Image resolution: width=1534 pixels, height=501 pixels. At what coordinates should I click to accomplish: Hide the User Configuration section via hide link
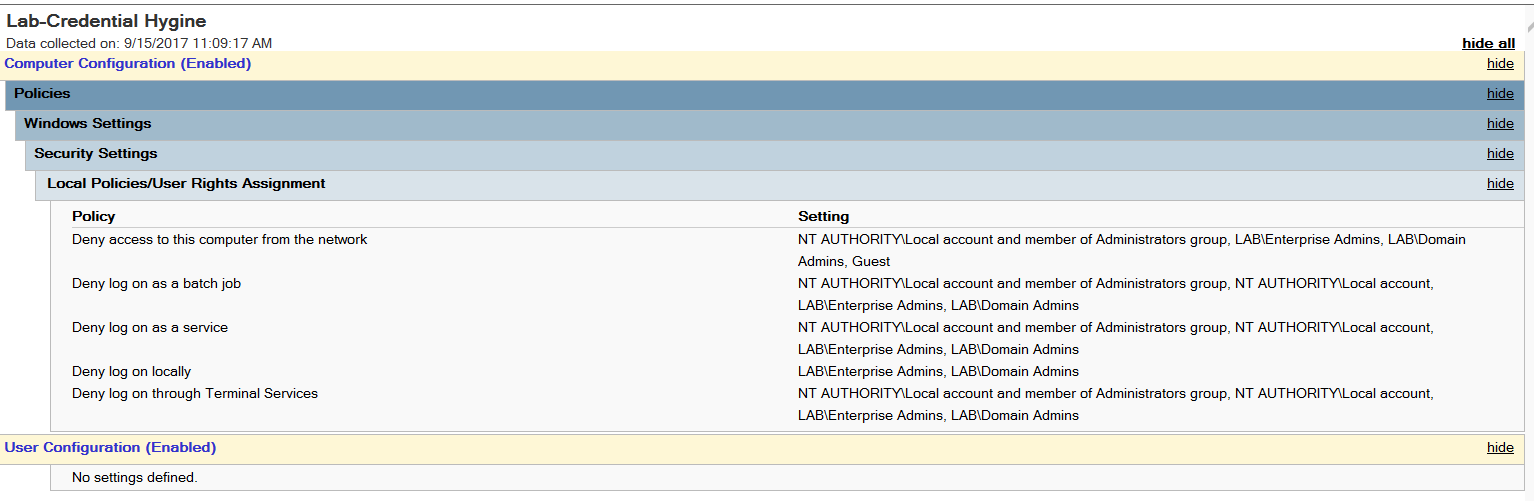pos(1500,447)
